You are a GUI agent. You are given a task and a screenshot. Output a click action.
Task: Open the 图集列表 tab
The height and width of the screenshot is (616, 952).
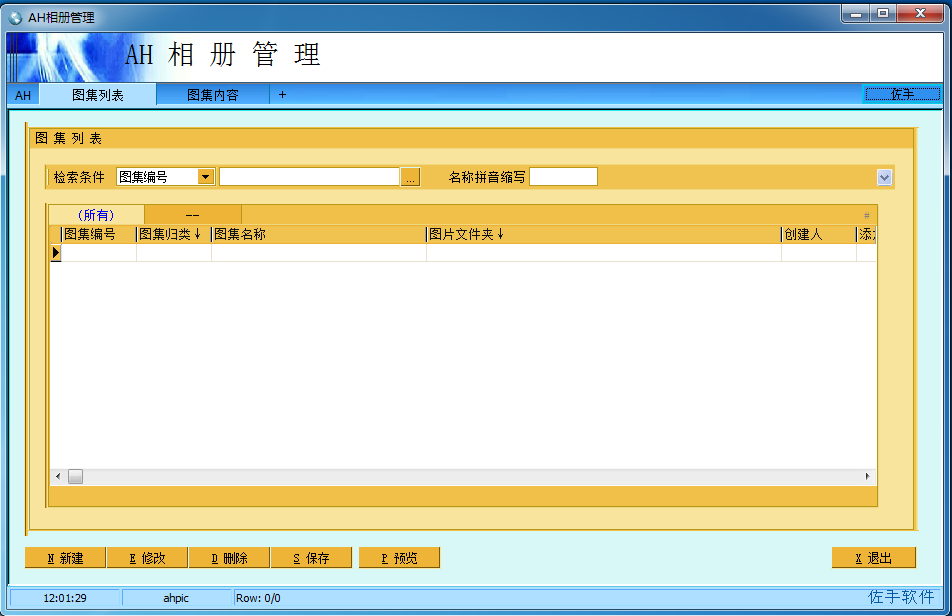(98, 95)
